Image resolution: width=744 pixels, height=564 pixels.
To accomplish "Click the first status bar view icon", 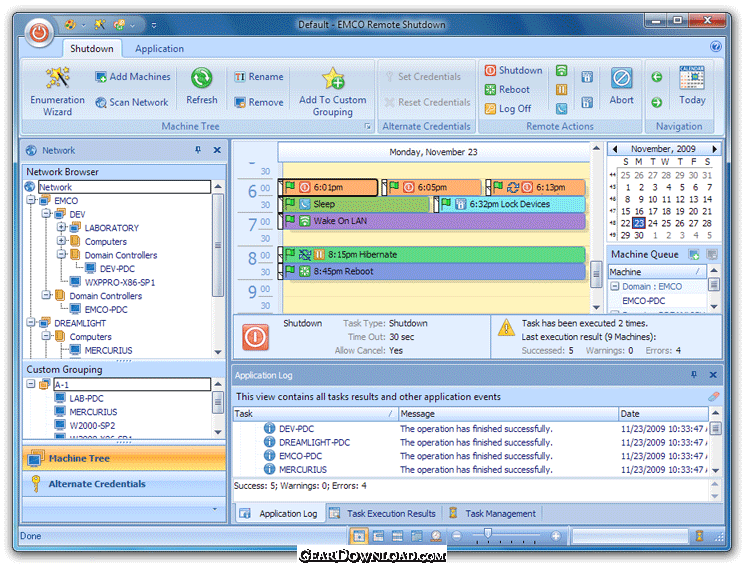I will [359, 536].
